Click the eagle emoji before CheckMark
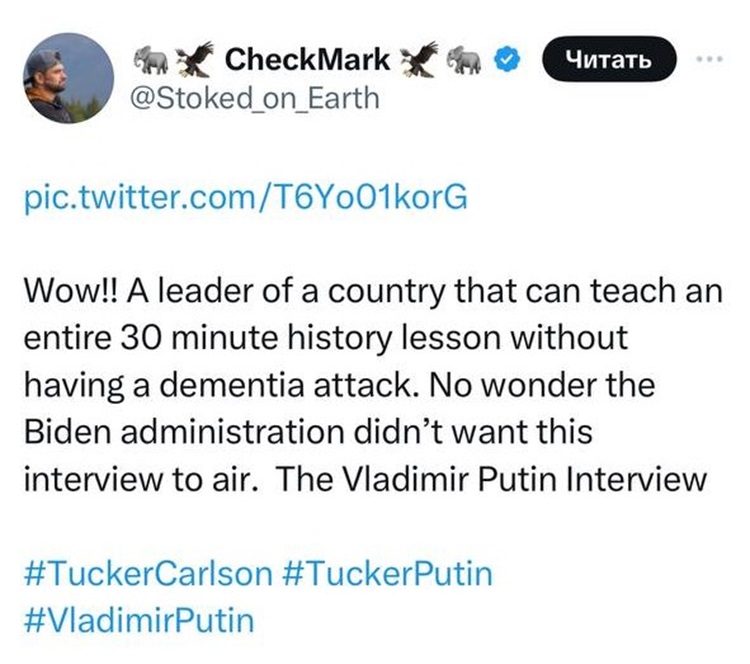 tap(197, 61)
